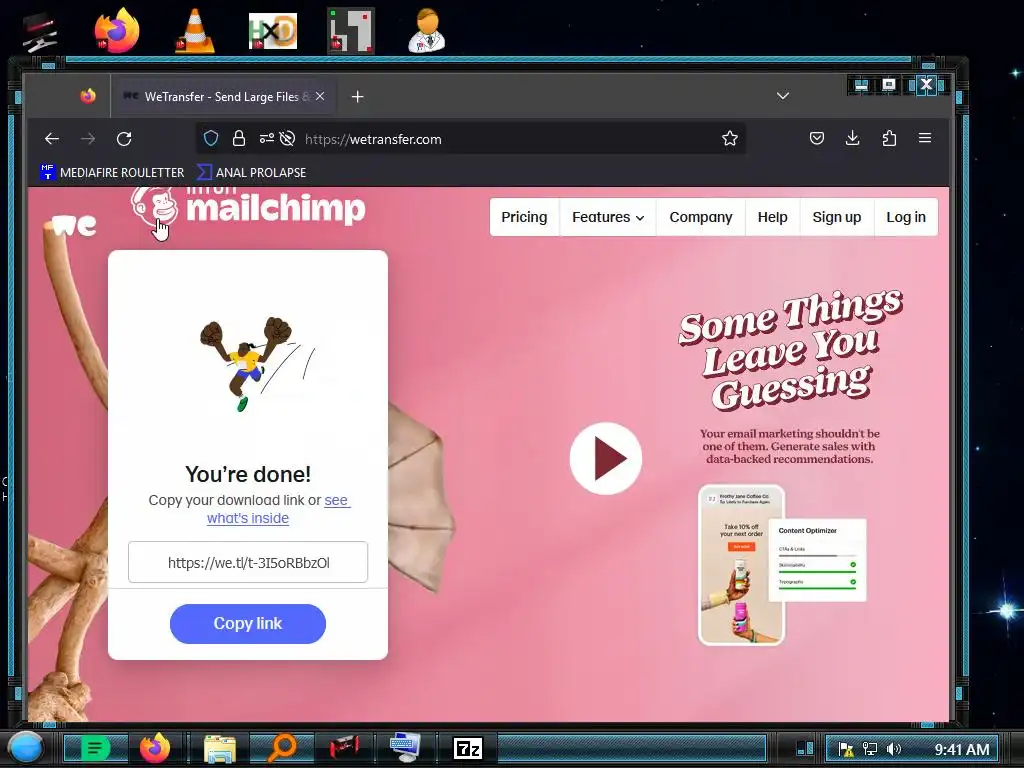Open the green notes taskbar app

click(x=95, y=748)
